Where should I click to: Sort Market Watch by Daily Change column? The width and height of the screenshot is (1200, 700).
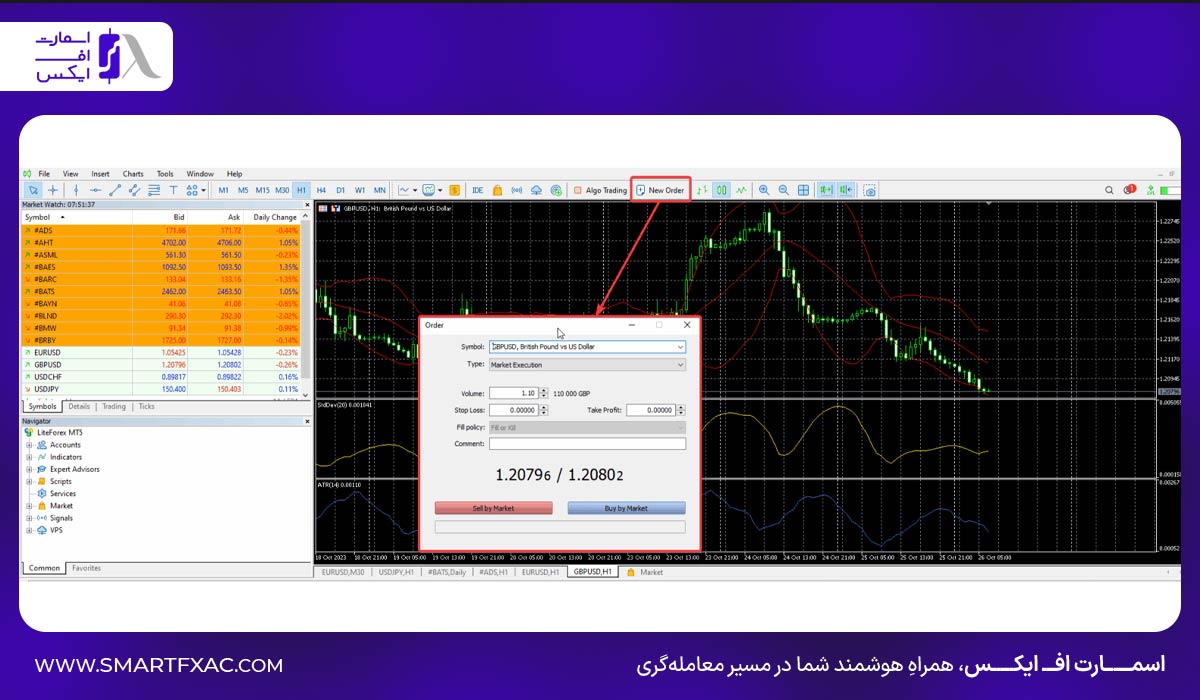pos(275,217)
